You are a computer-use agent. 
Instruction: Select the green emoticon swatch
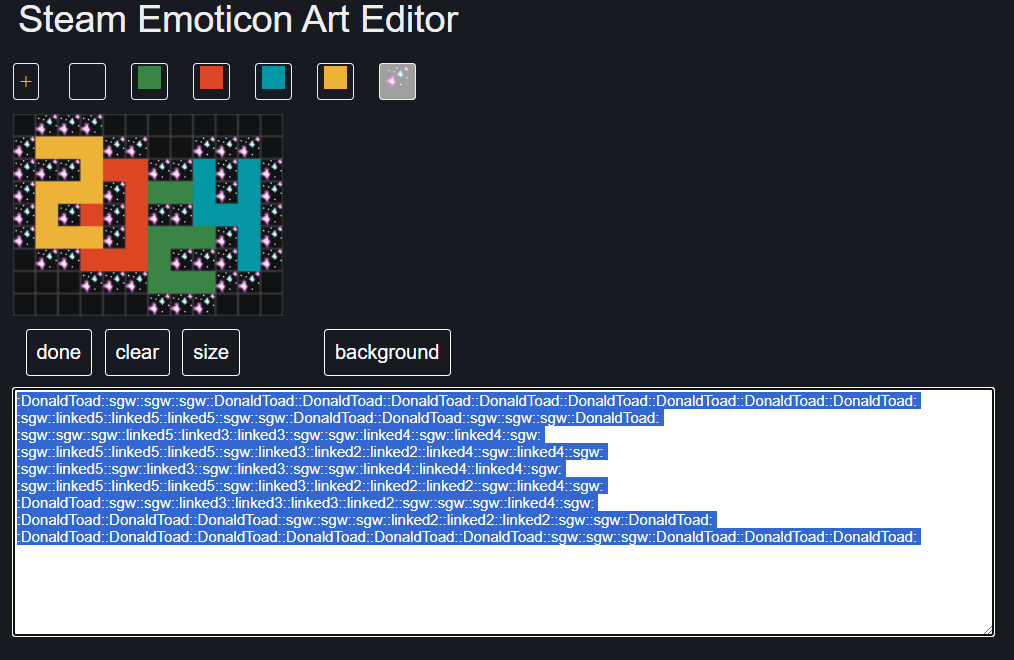tap(149, 82)
